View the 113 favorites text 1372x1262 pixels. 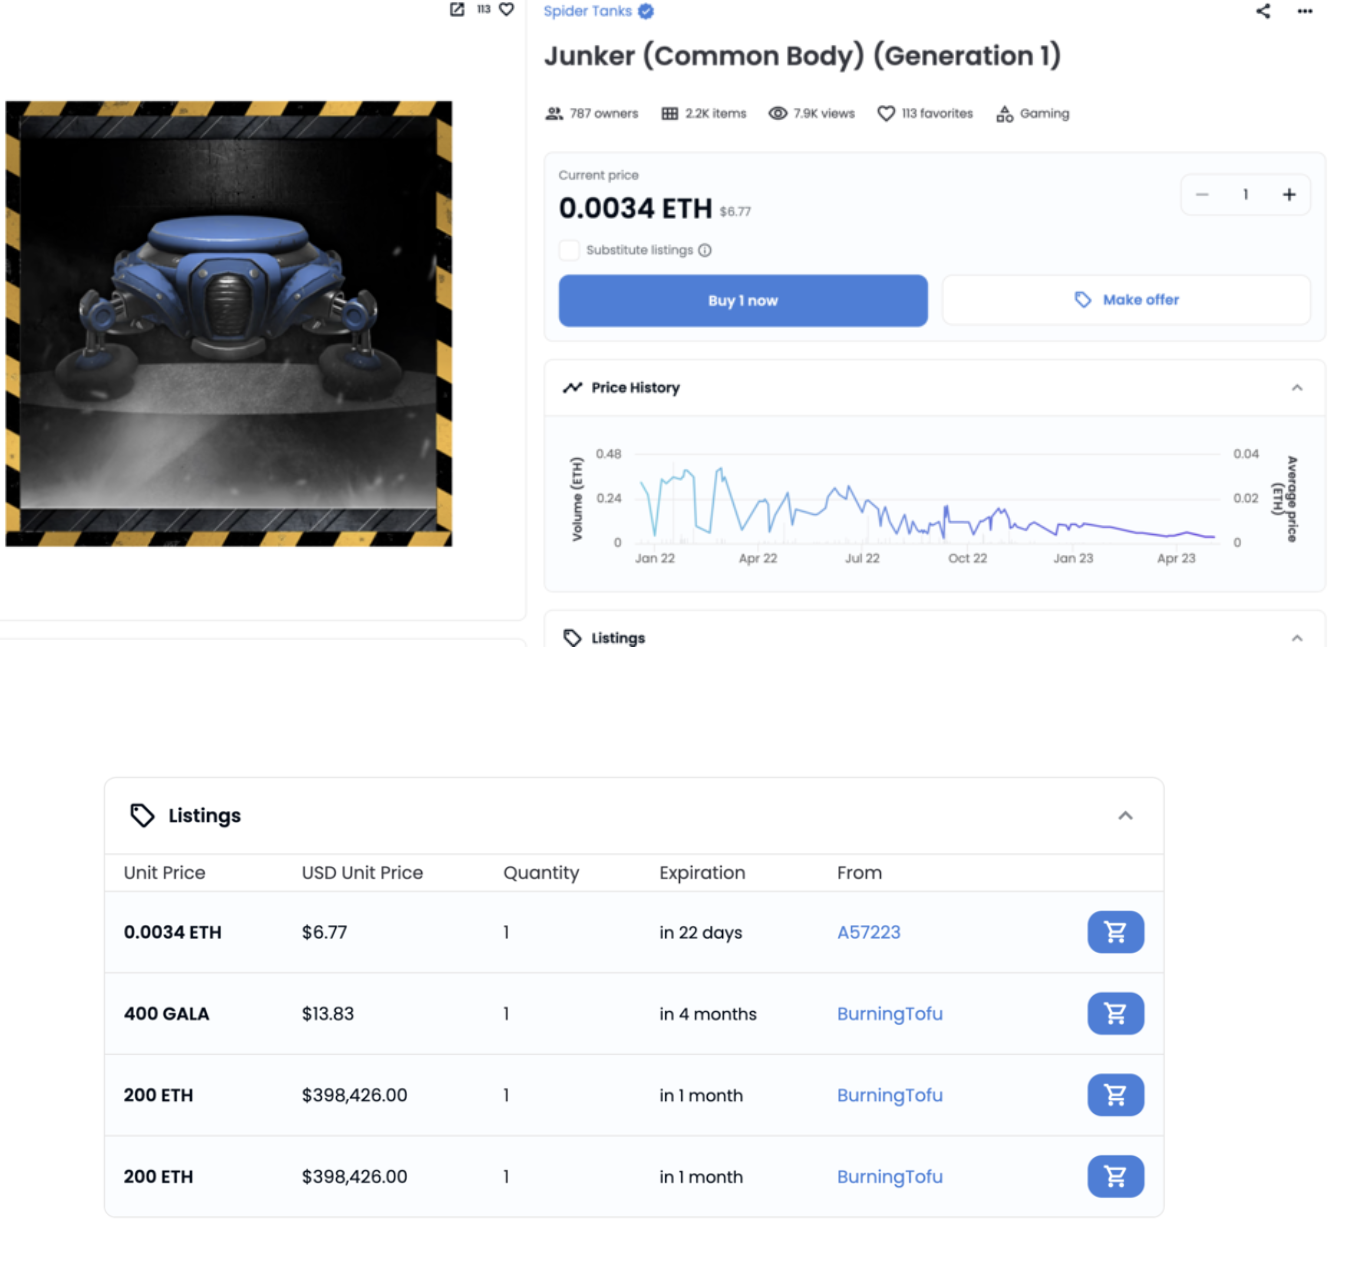937,114
